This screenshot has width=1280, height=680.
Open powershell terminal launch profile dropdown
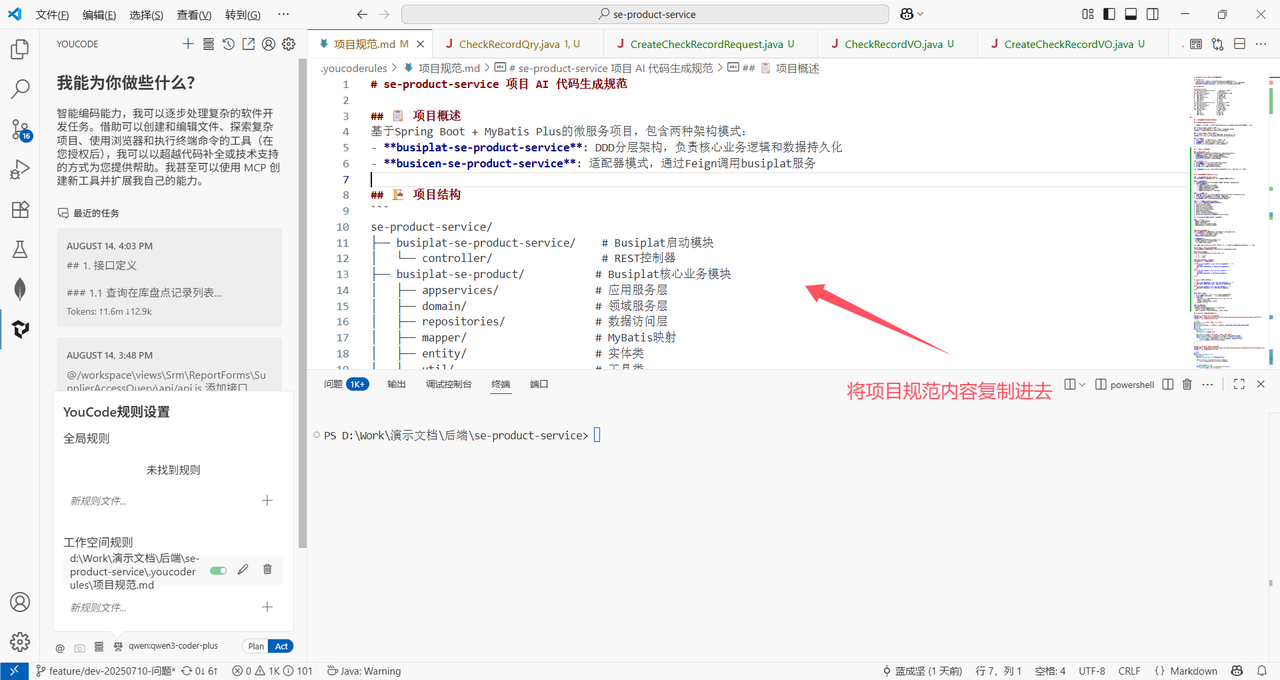(1083, 384)
